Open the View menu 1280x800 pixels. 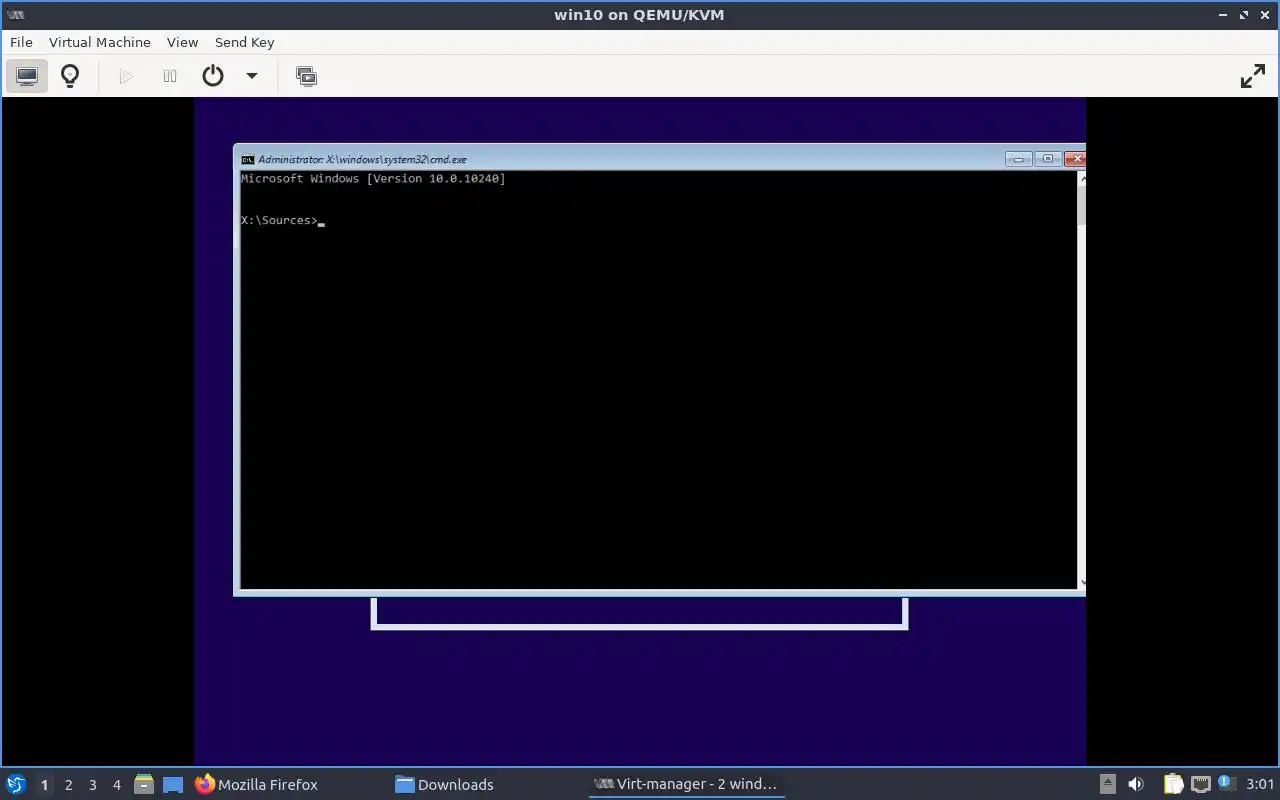pos(183,42)
